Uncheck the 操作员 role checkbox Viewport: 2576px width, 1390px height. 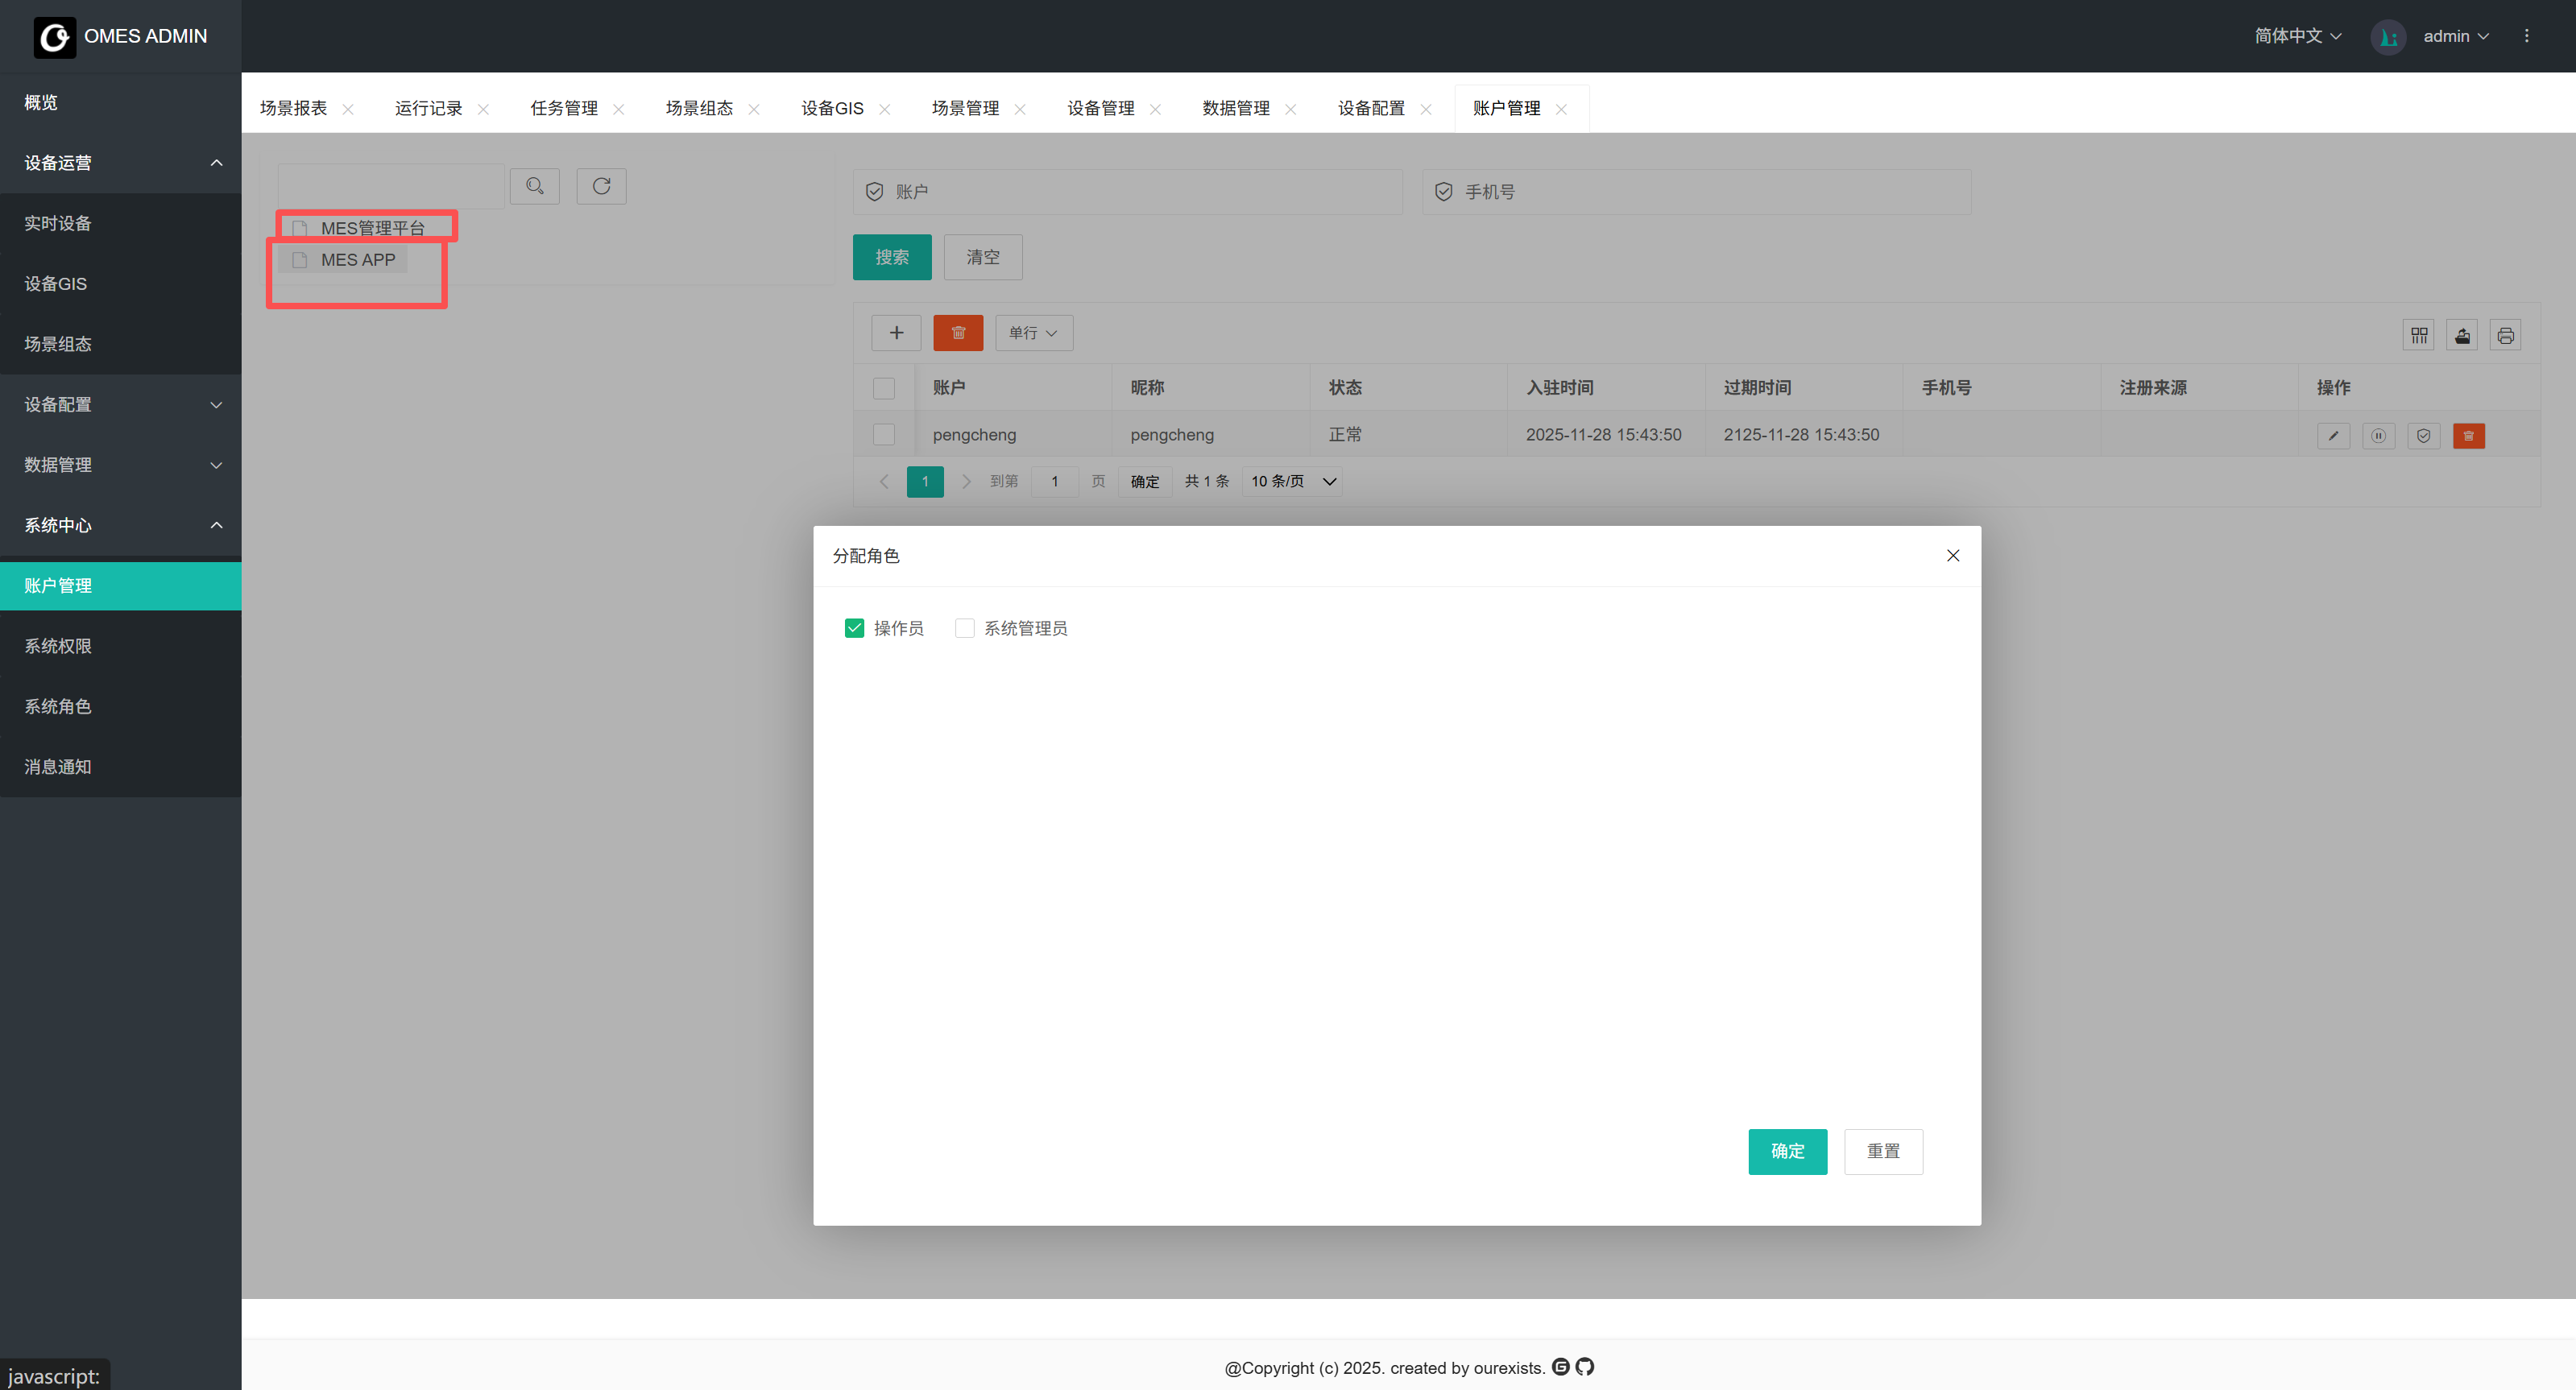[854, 628]
